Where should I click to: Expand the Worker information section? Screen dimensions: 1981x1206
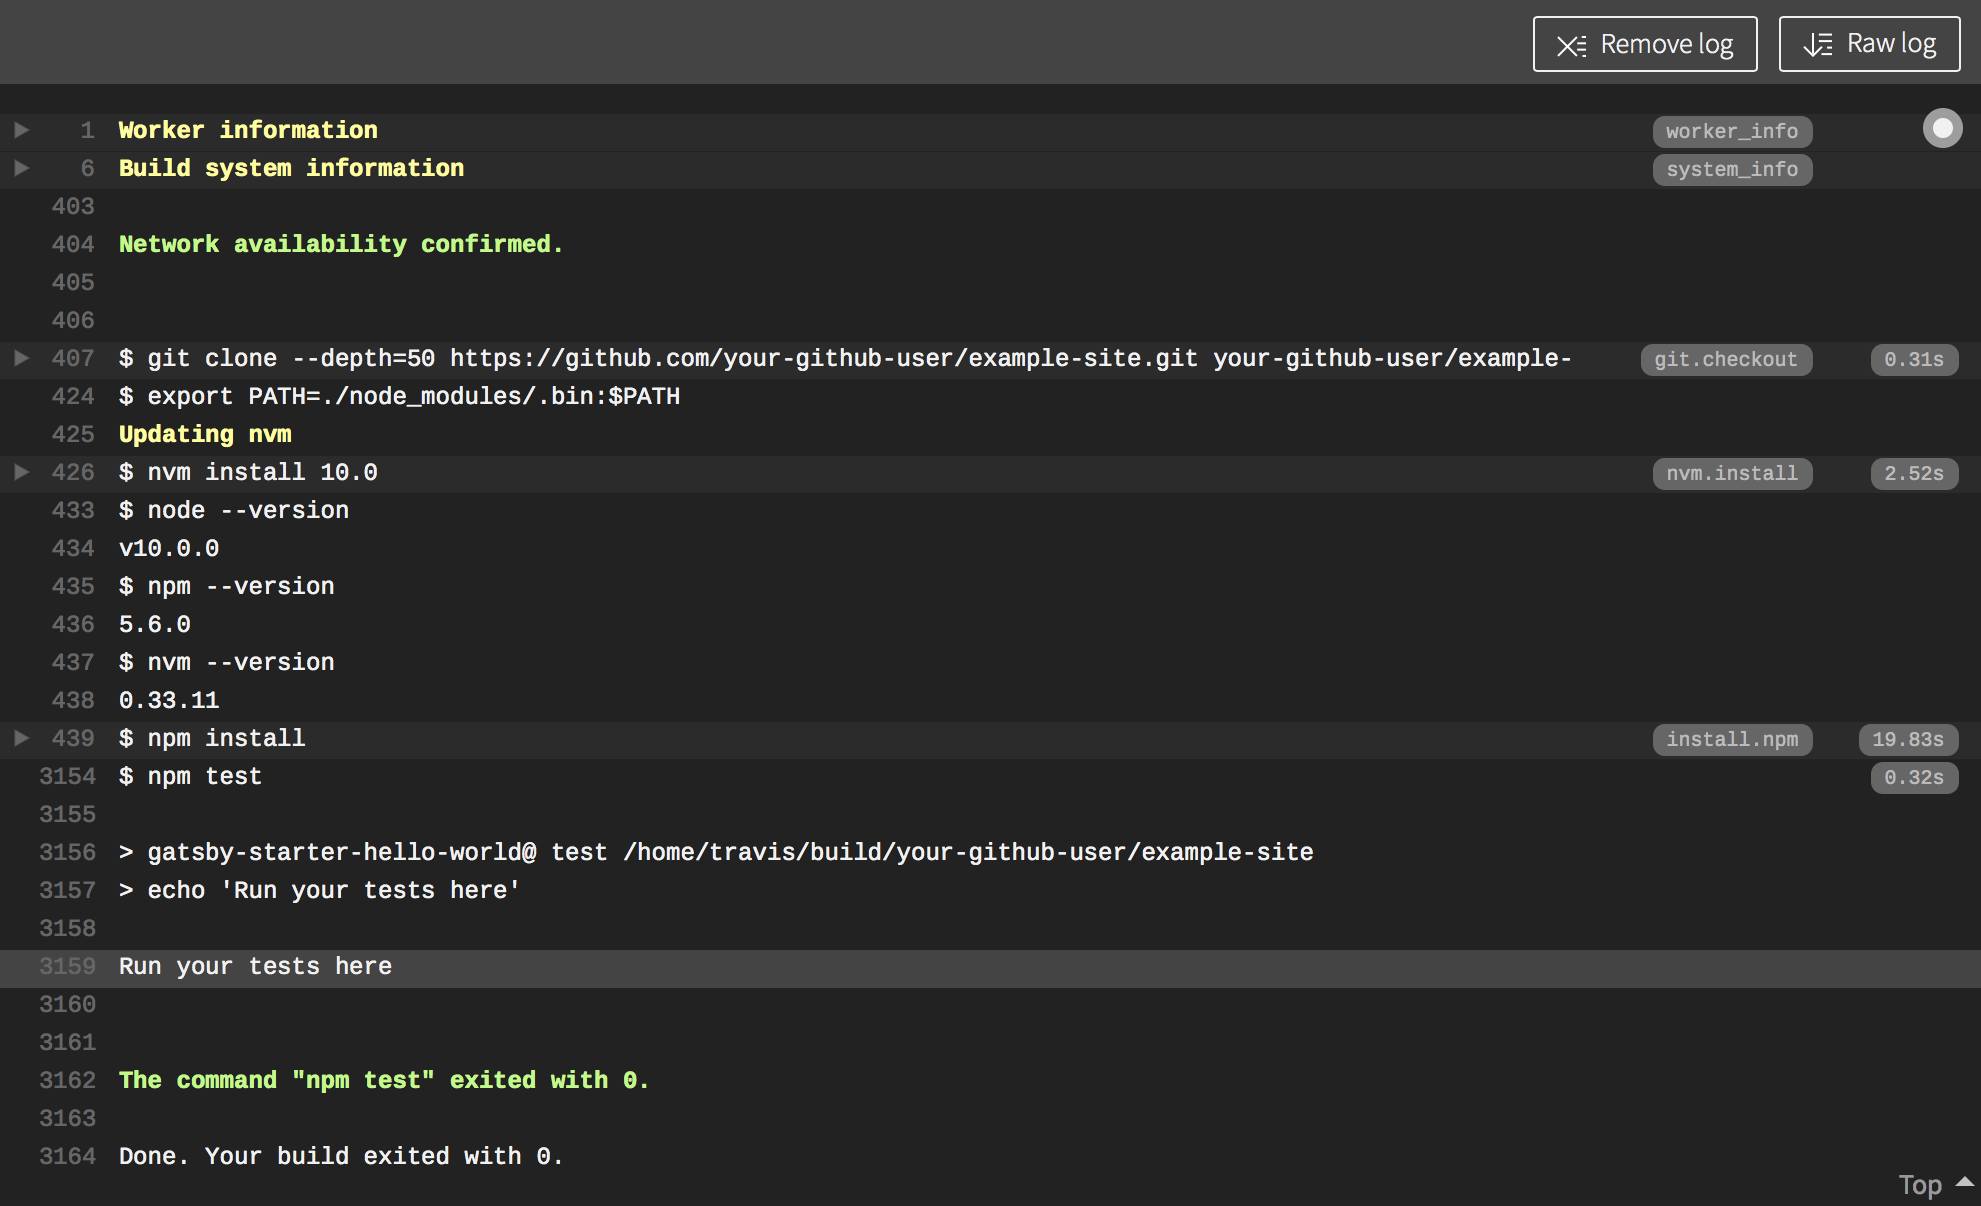pyautogui.click(x=18, y=129)
